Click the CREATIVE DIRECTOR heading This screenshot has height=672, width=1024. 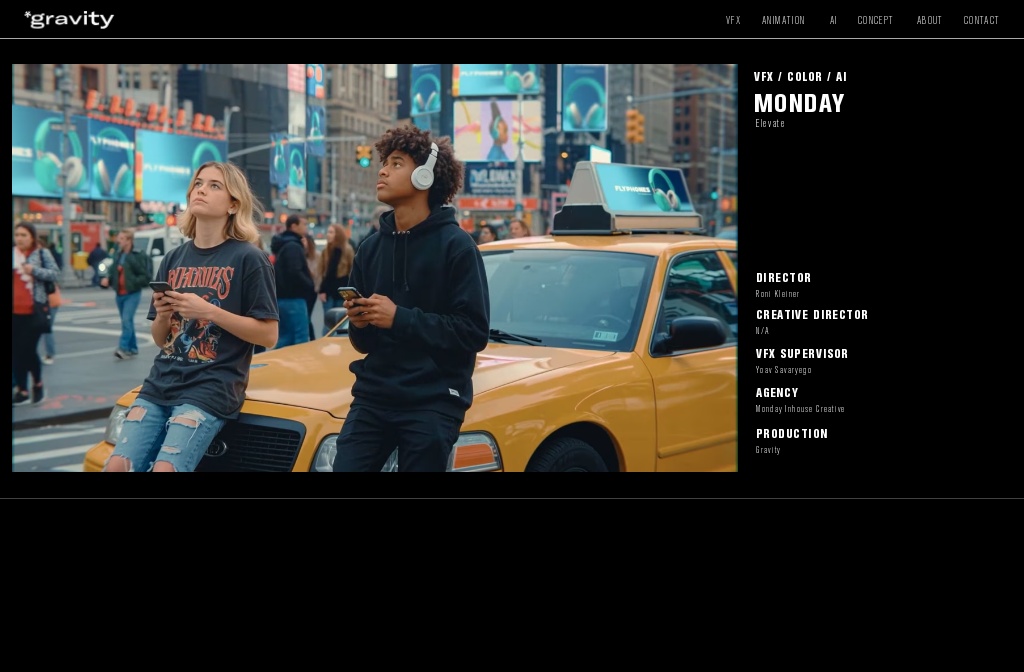[812, 315]
